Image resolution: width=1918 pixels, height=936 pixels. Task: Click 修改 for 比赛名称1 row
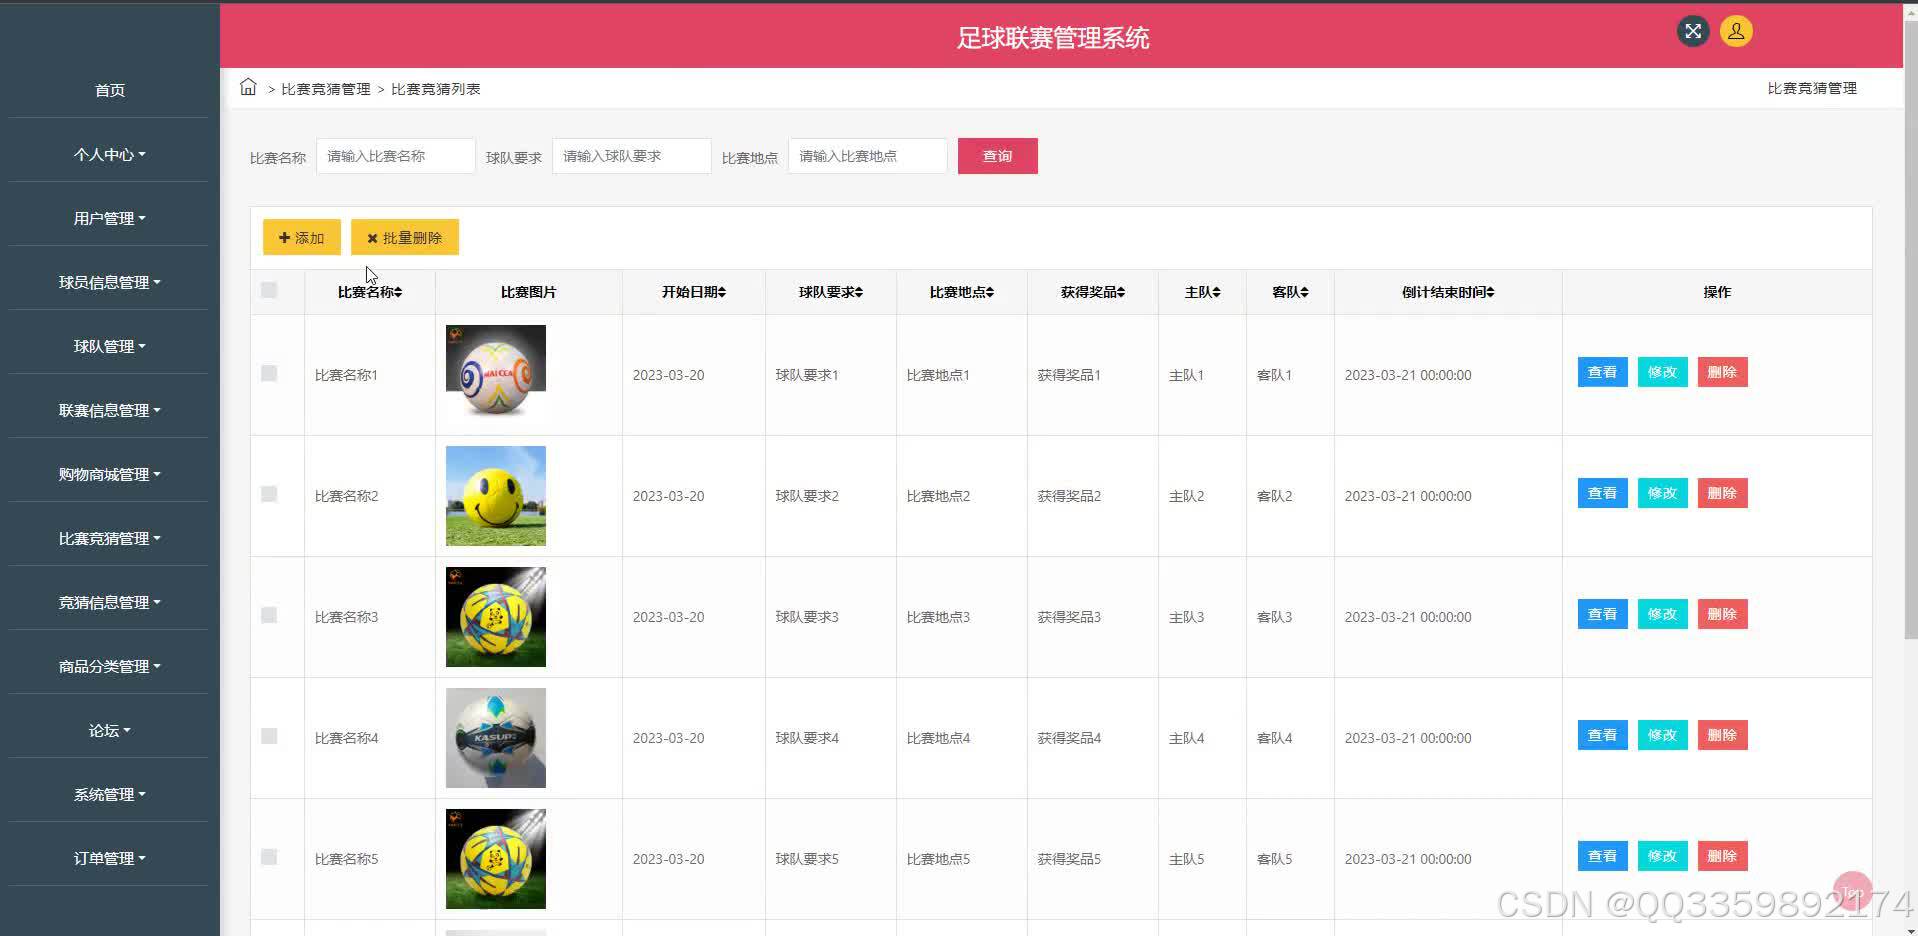tap(1662, 372)
